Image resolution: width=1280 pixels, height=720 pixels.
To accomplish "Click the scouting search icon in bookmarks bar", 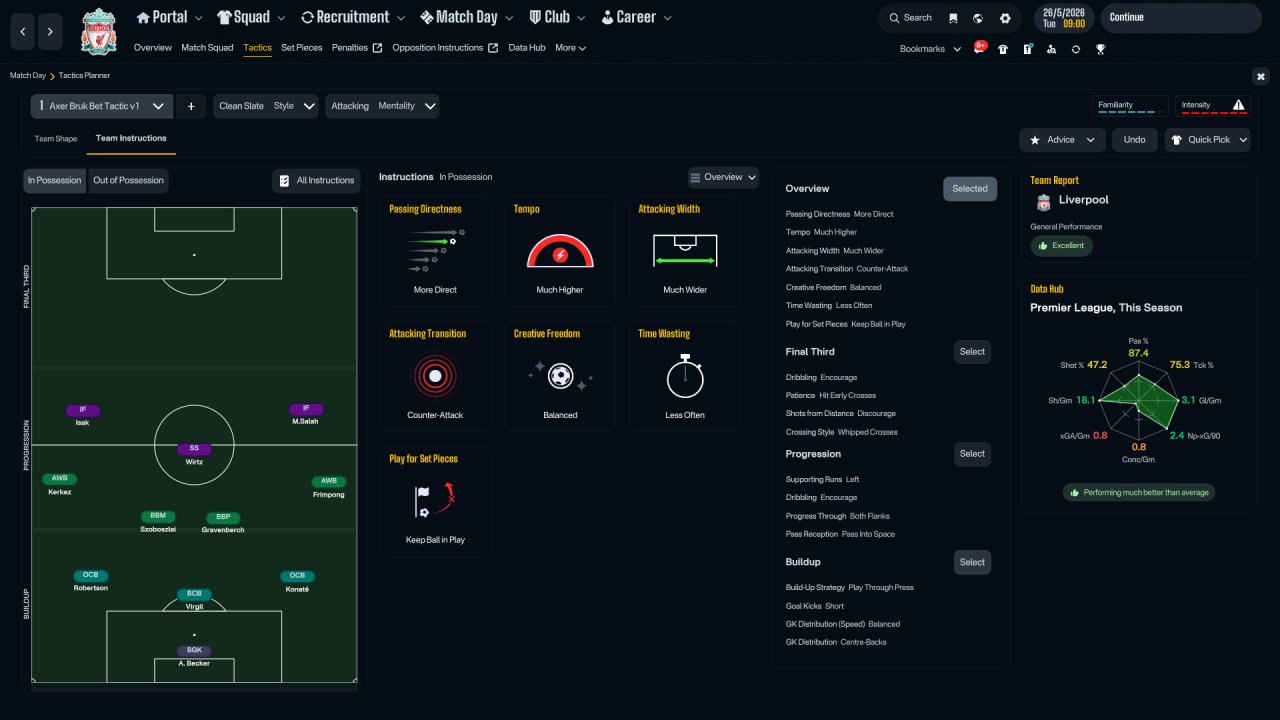I will [1051, 49].
